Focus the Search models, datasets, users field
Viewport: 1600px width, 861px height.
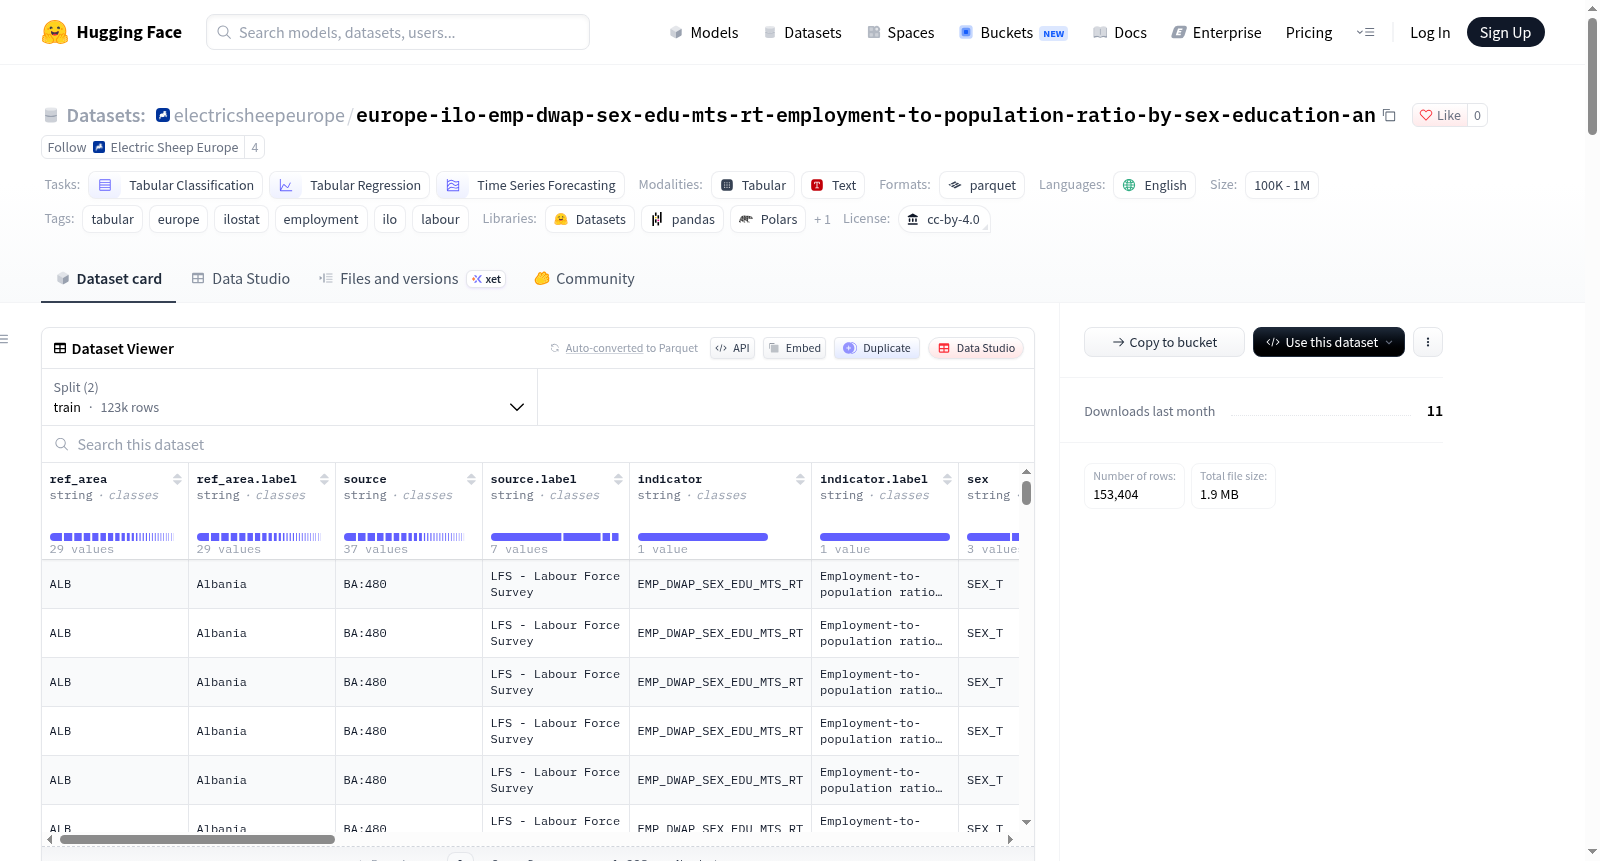point(398,32)
